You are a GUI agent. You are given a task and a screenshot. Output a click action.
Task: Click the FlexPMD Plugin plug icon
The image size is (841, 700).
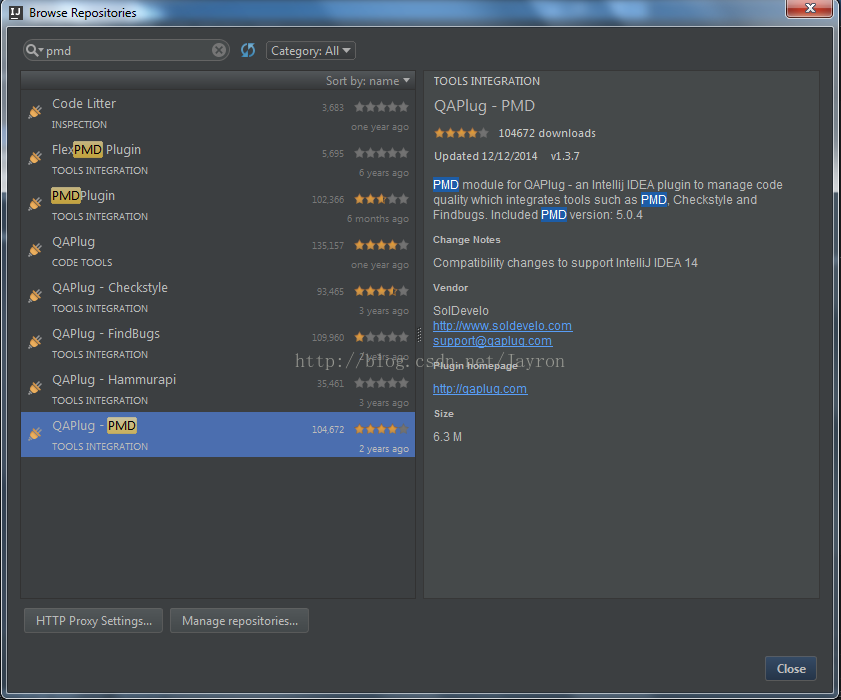coord(35,158)
